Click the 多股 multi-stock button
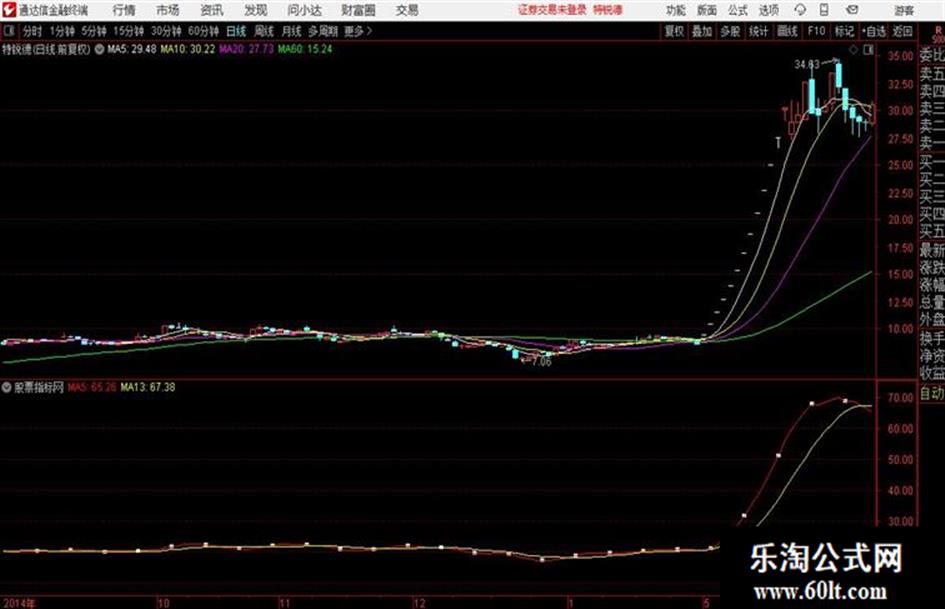945x609 pixels. [x=730, y=31]
